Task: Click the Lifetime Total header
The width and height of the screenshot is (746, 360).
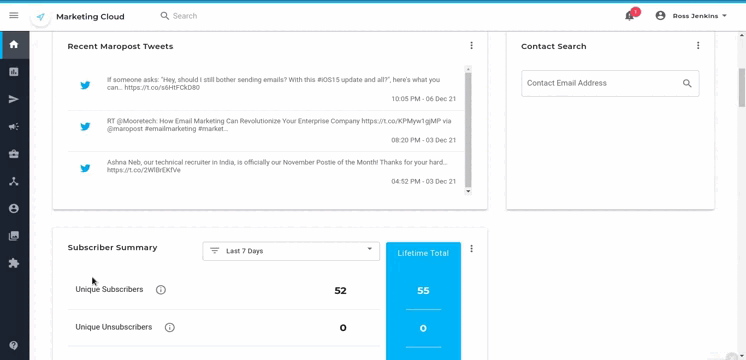Action: (423, 253)
